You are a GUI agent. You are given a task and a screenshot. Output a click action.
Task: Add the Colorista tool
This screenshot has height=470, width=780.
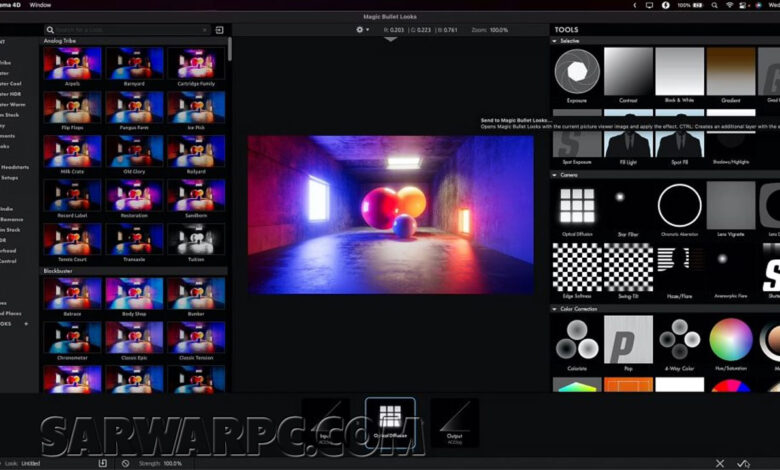pyautogui.click(x=577, y=340)
